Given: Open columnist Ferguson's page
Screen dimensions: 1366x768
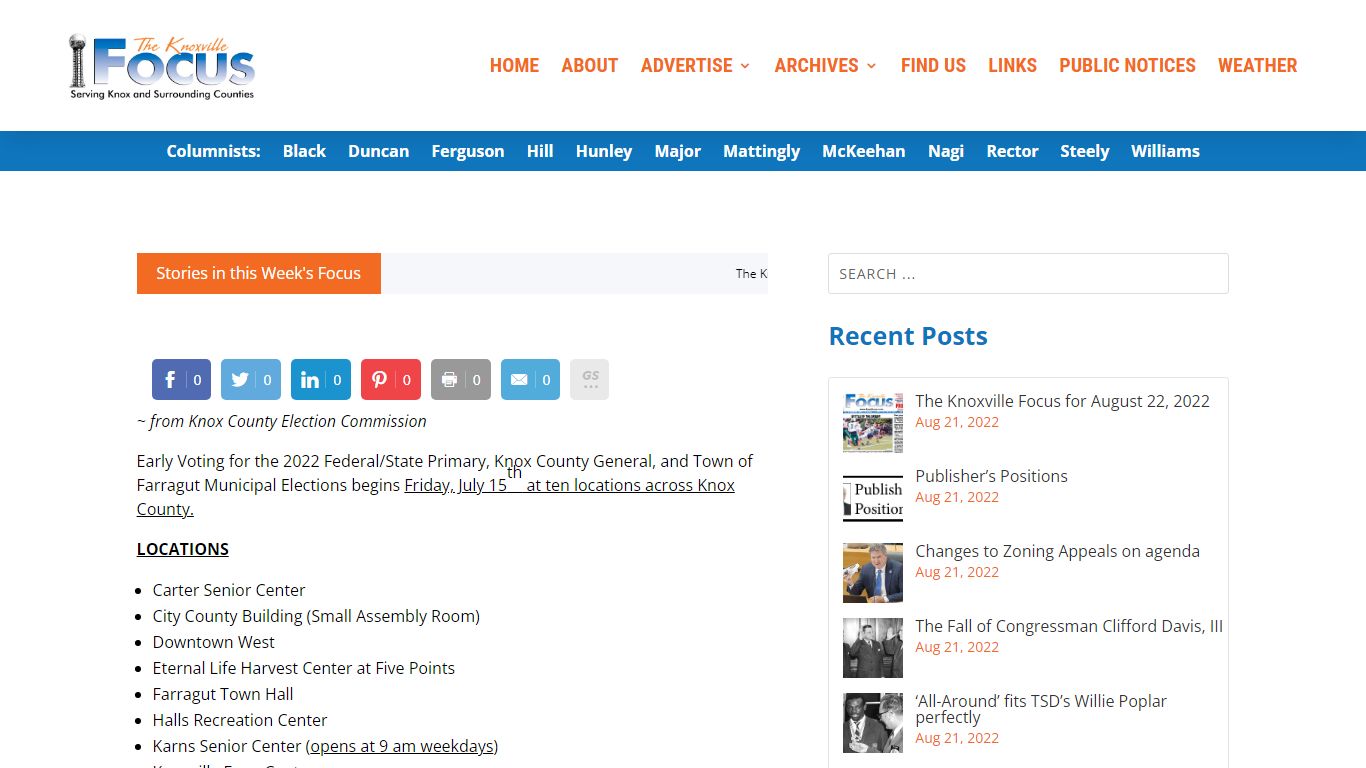Looking at the screenshot, I should [467, 151].
